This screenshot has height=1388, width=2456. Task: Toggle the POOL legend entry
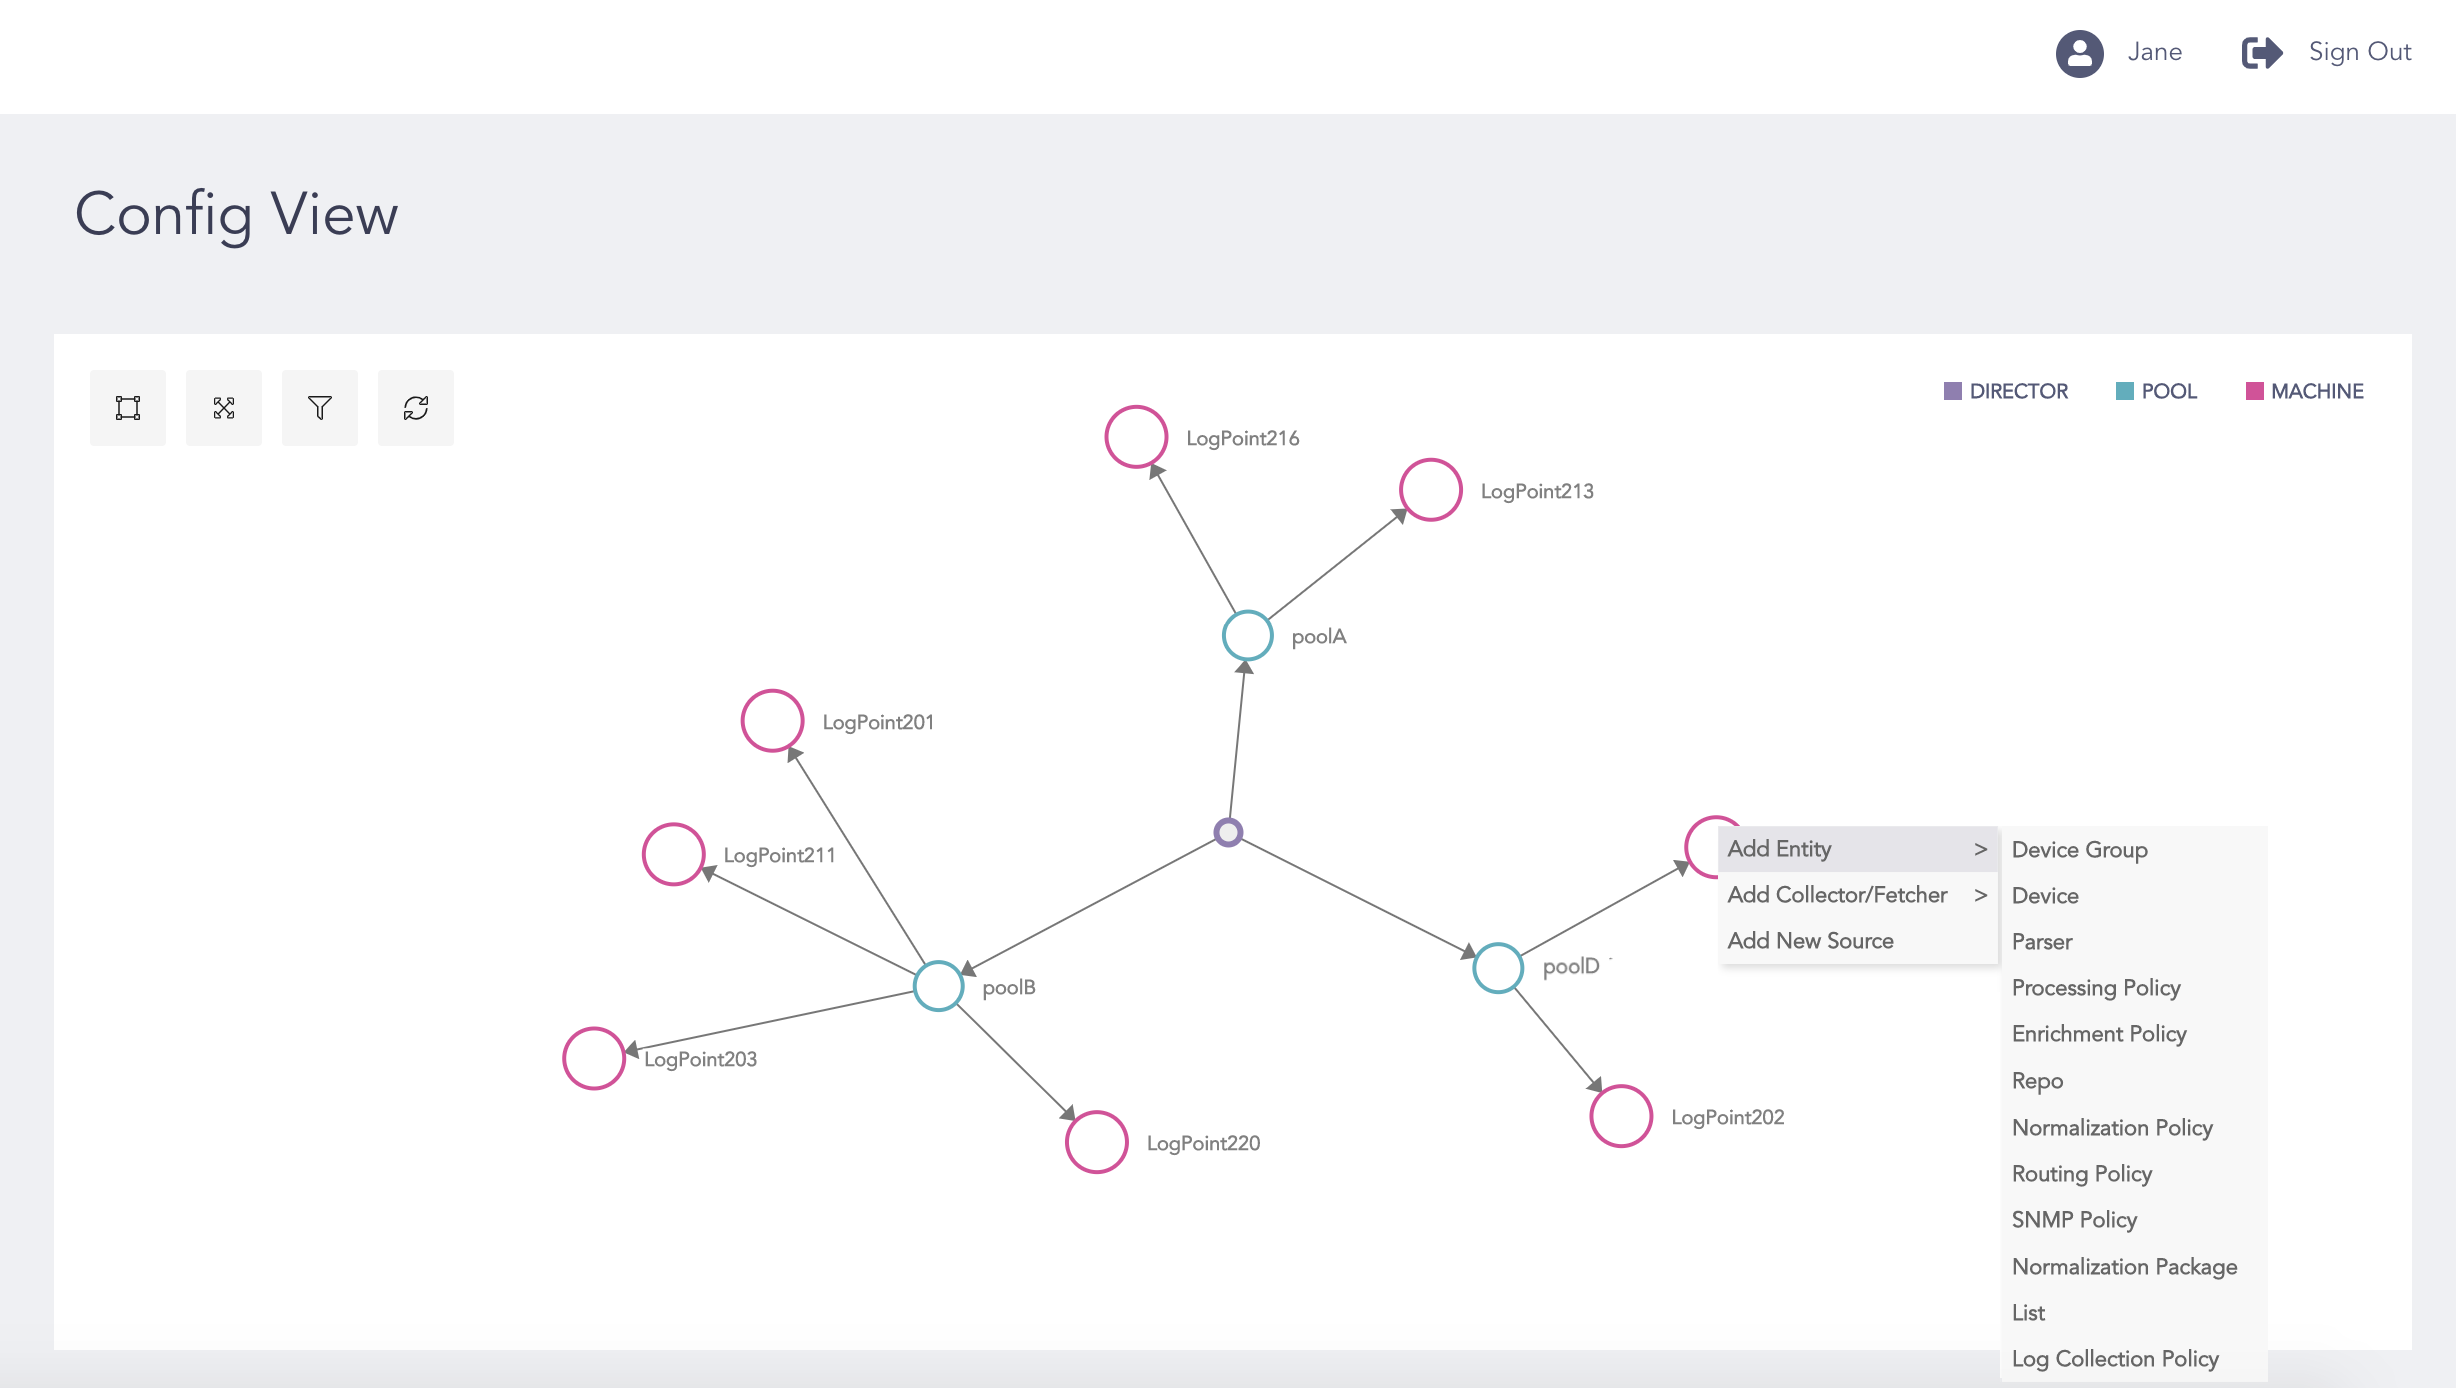pyautogui.click(x=2157, y=391)
